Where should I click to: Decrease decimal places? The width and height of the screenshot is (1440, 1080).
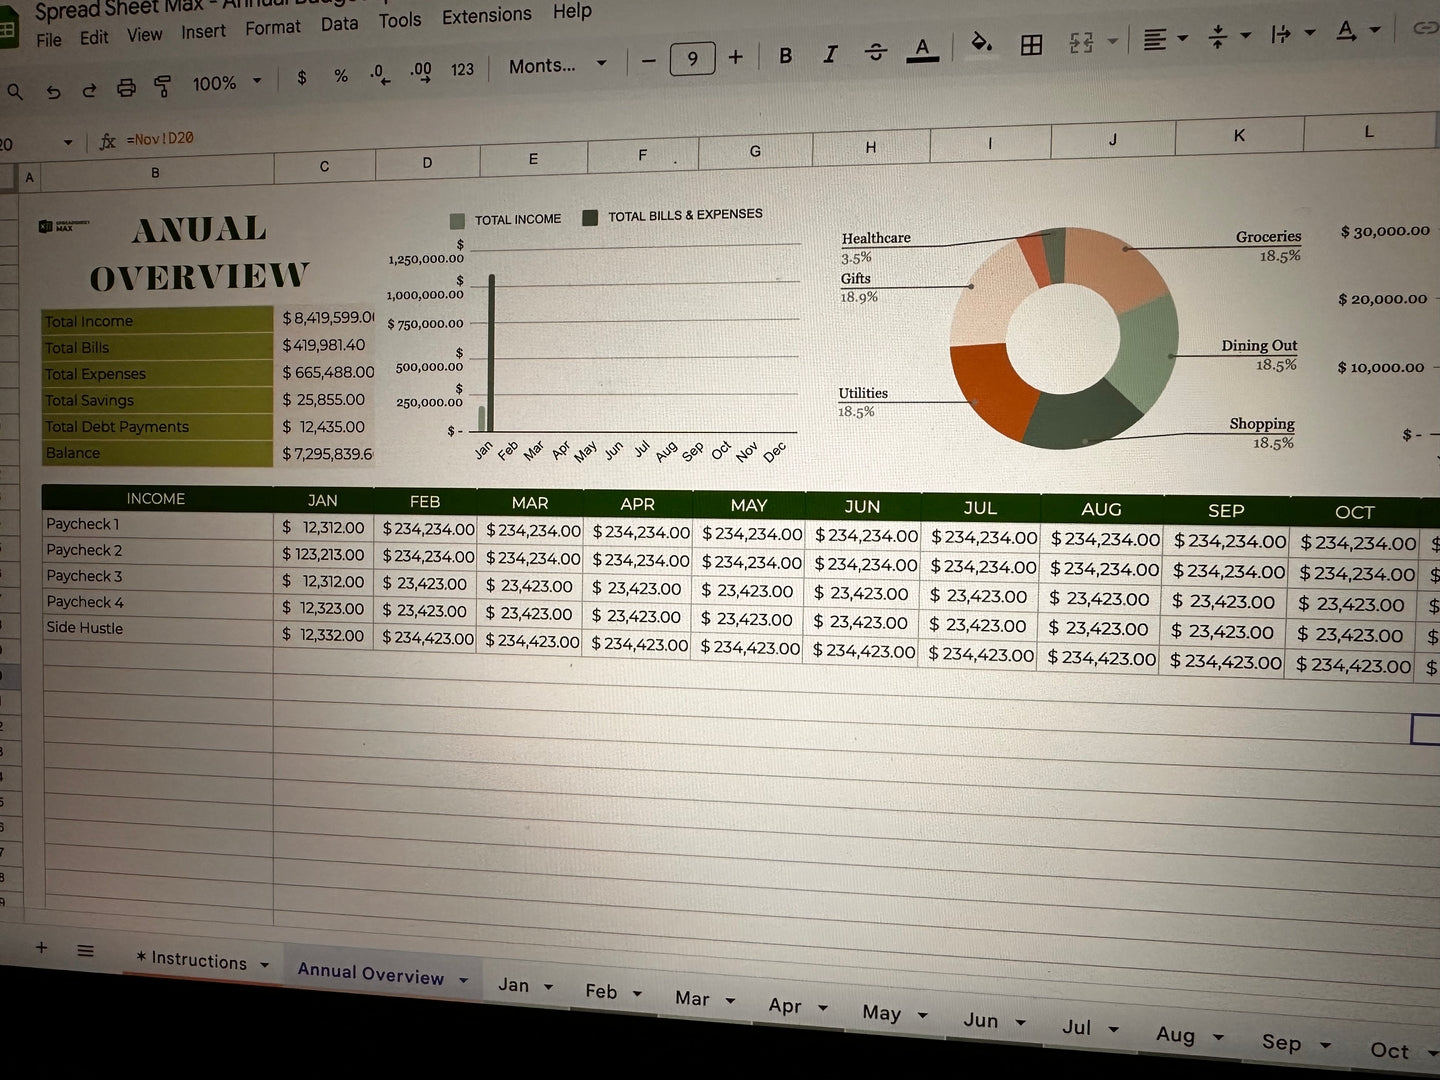(x=380, y=74)
